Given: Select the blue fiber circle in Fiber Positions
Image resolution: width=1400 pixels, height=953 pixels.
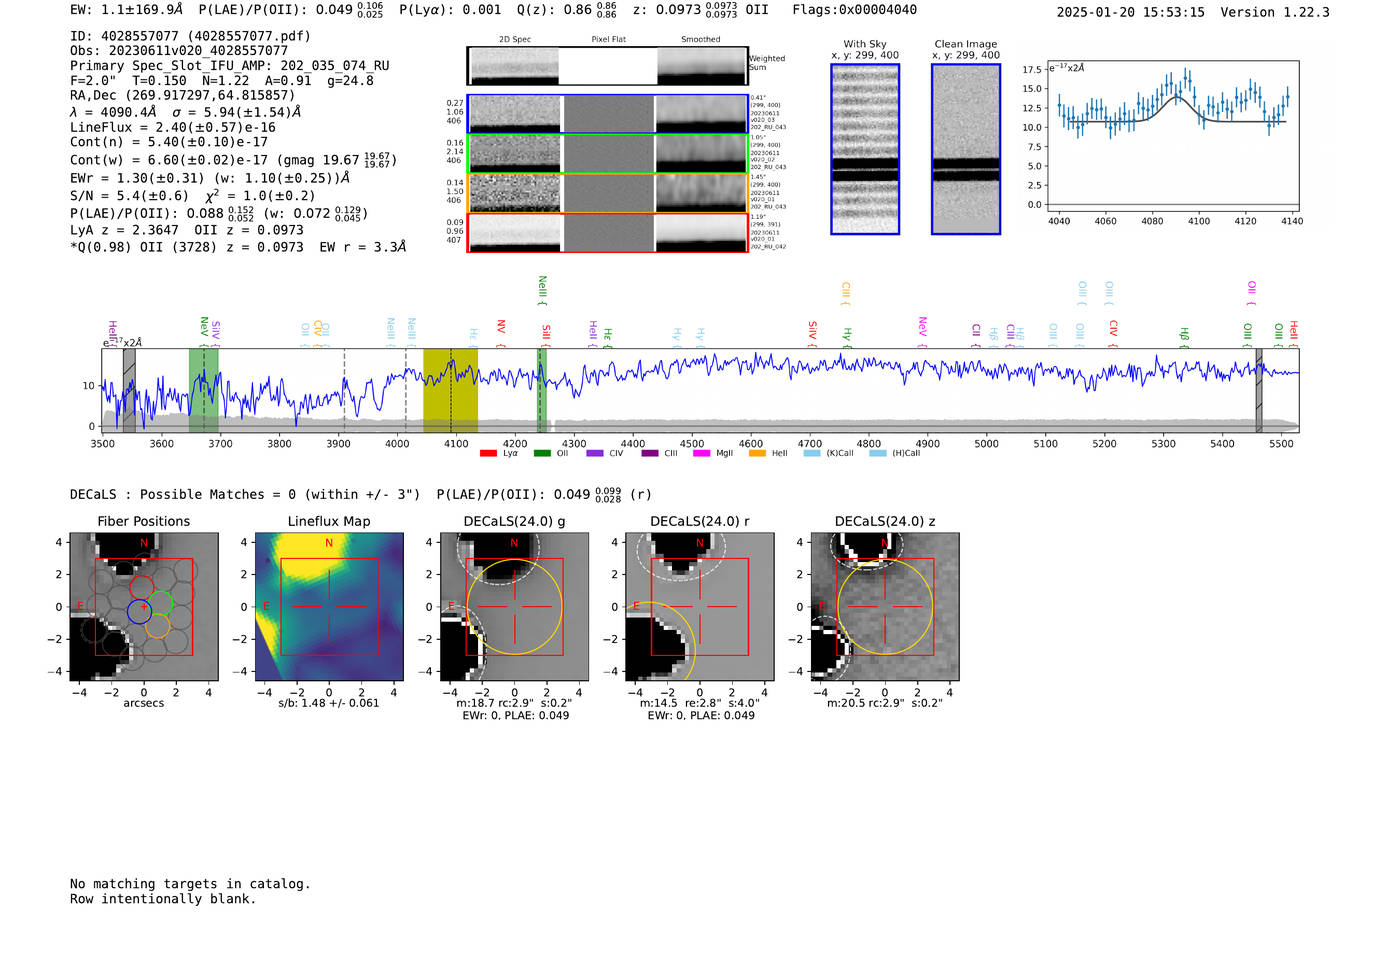Looking at the screenshot, I should [139, 611].
